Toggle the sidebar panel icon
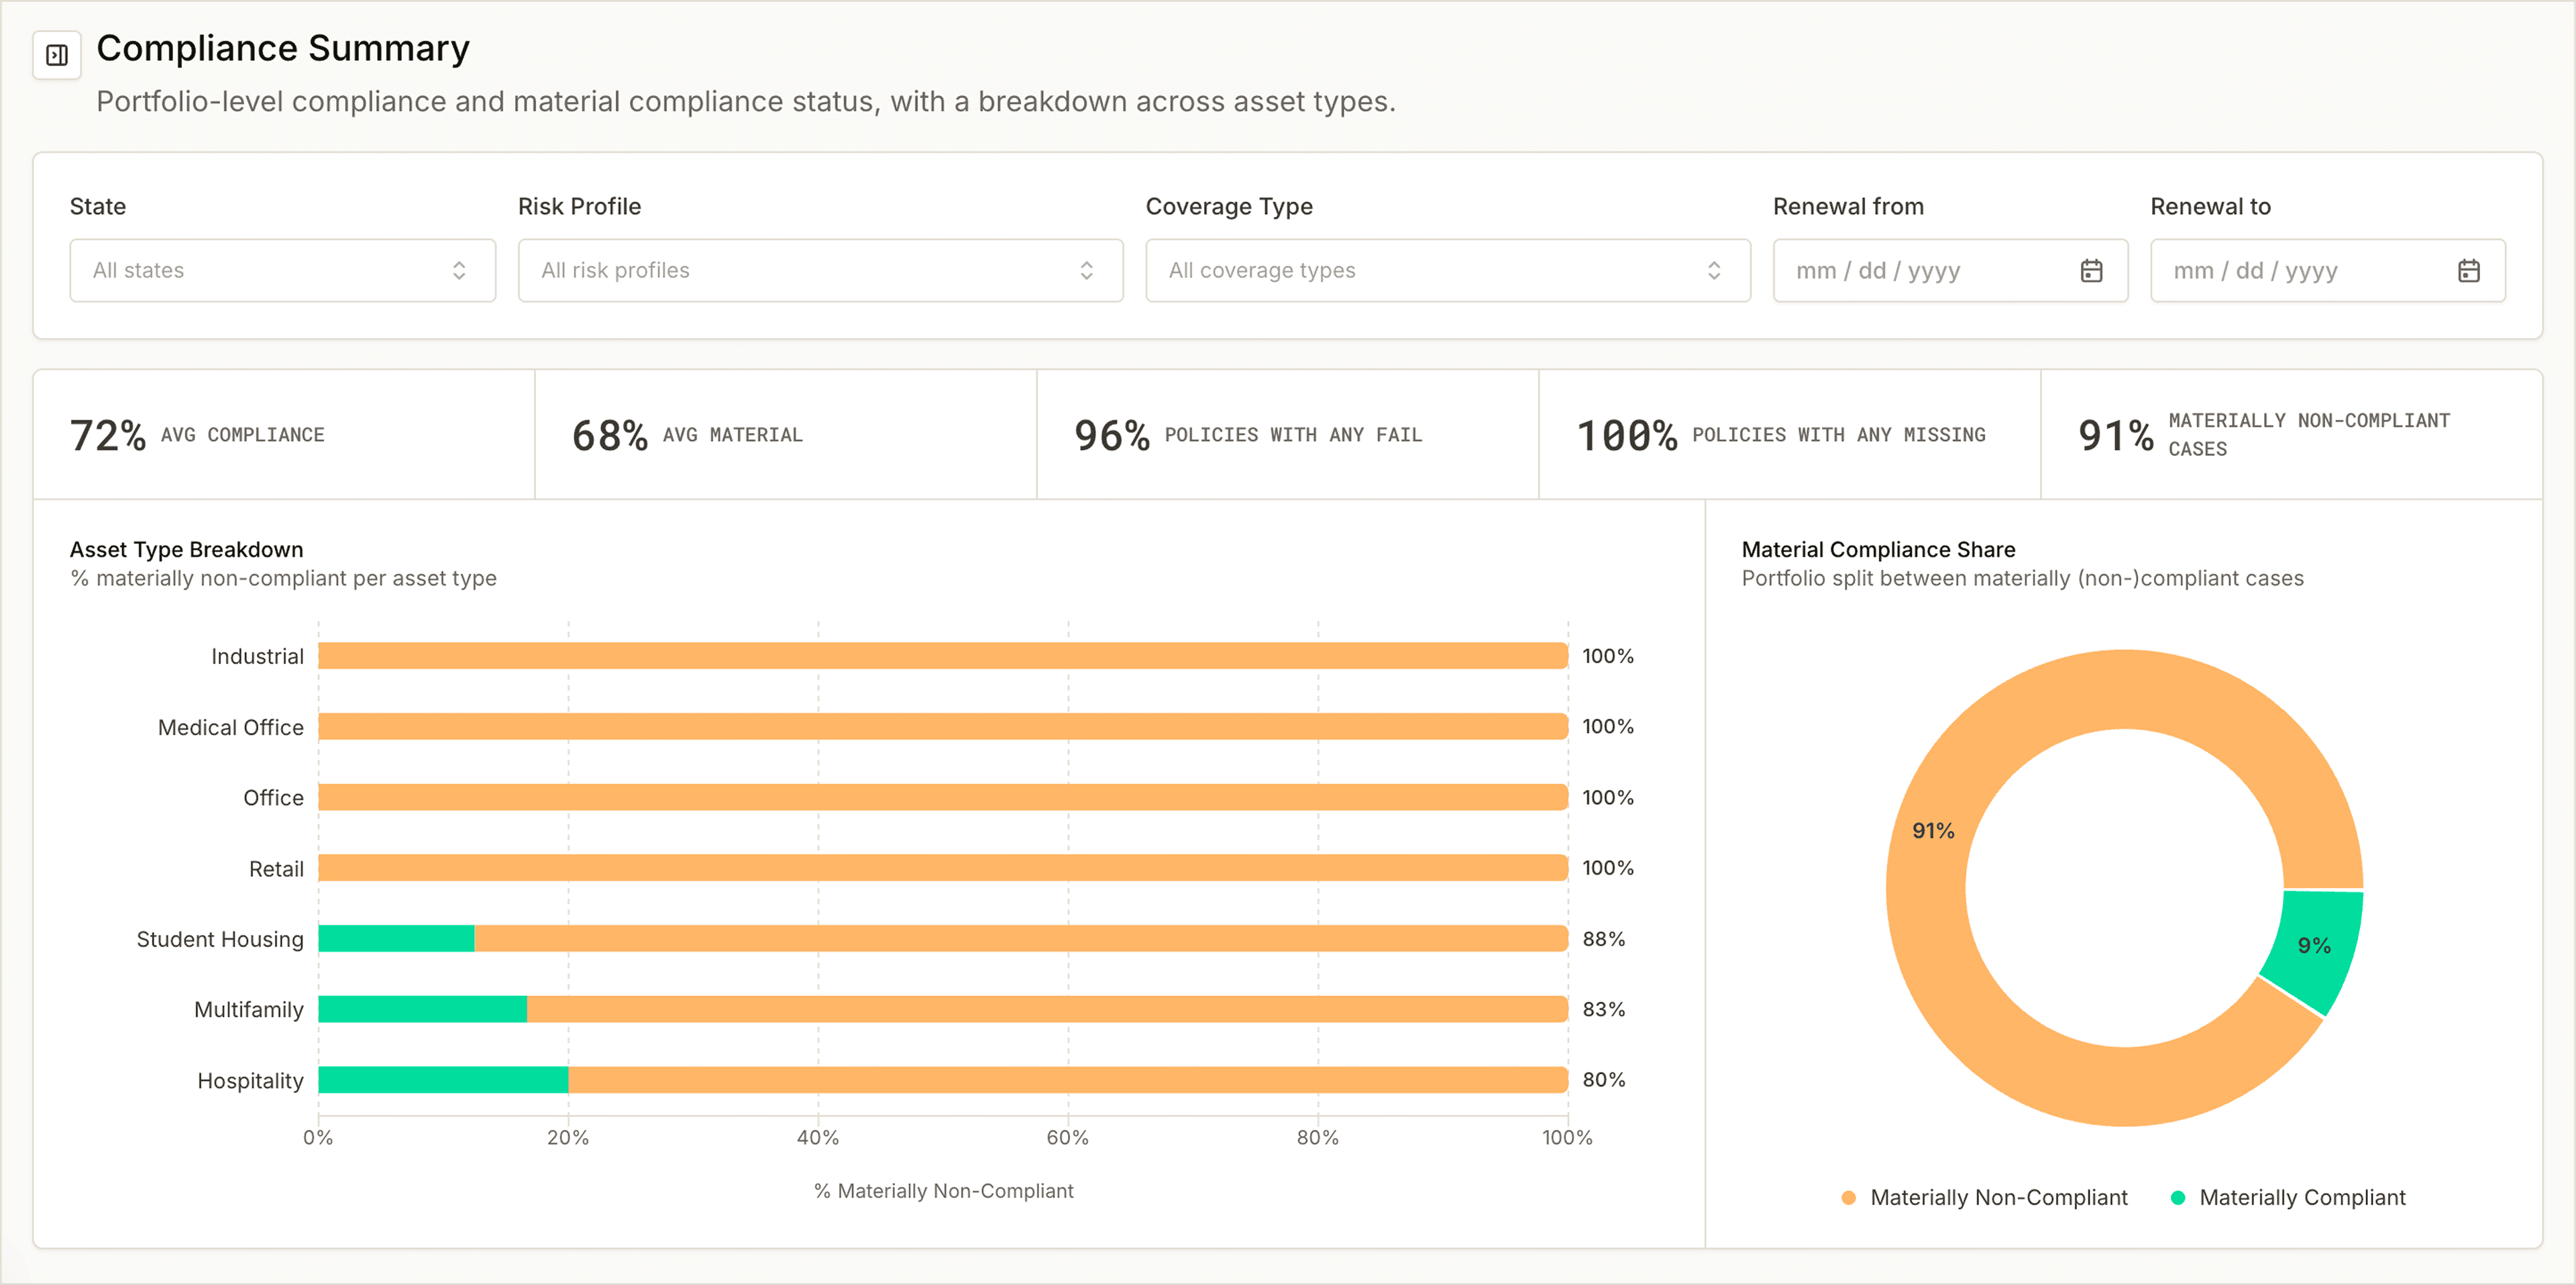Image resolution: width=2576 pixels, height=1285 pixels. click(x=57, y=55)
